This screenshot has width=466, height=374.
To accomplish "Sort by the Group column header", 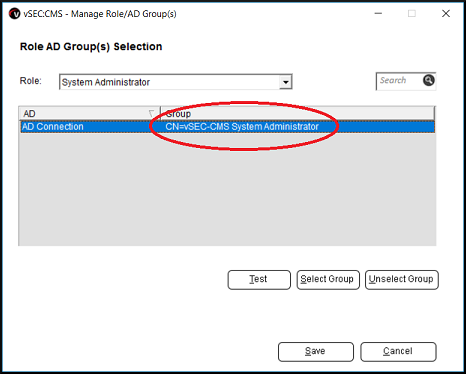I will [x=298, y=114].
